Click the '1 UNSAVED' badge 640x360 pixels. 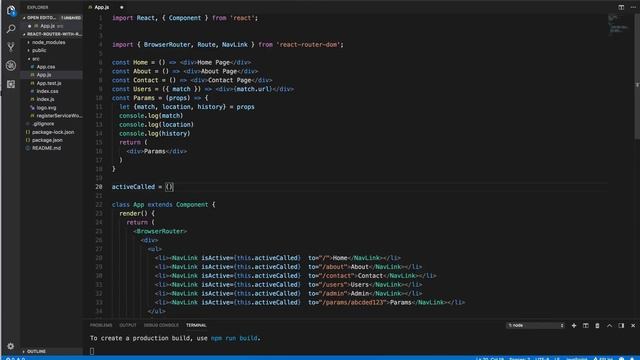(71, 18)
